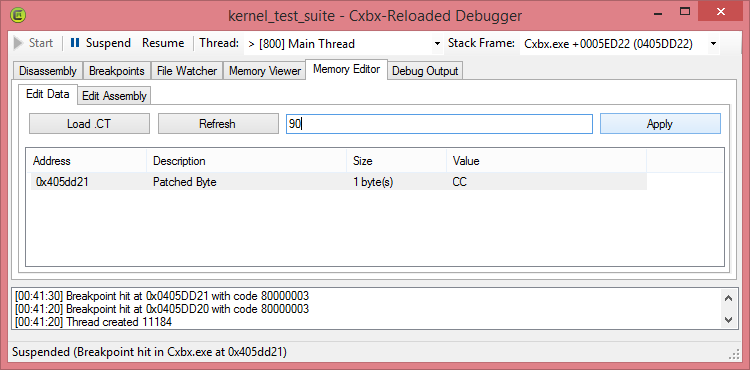
Task: Focus the value input field containing 90
Action: [x=439, y=124]
